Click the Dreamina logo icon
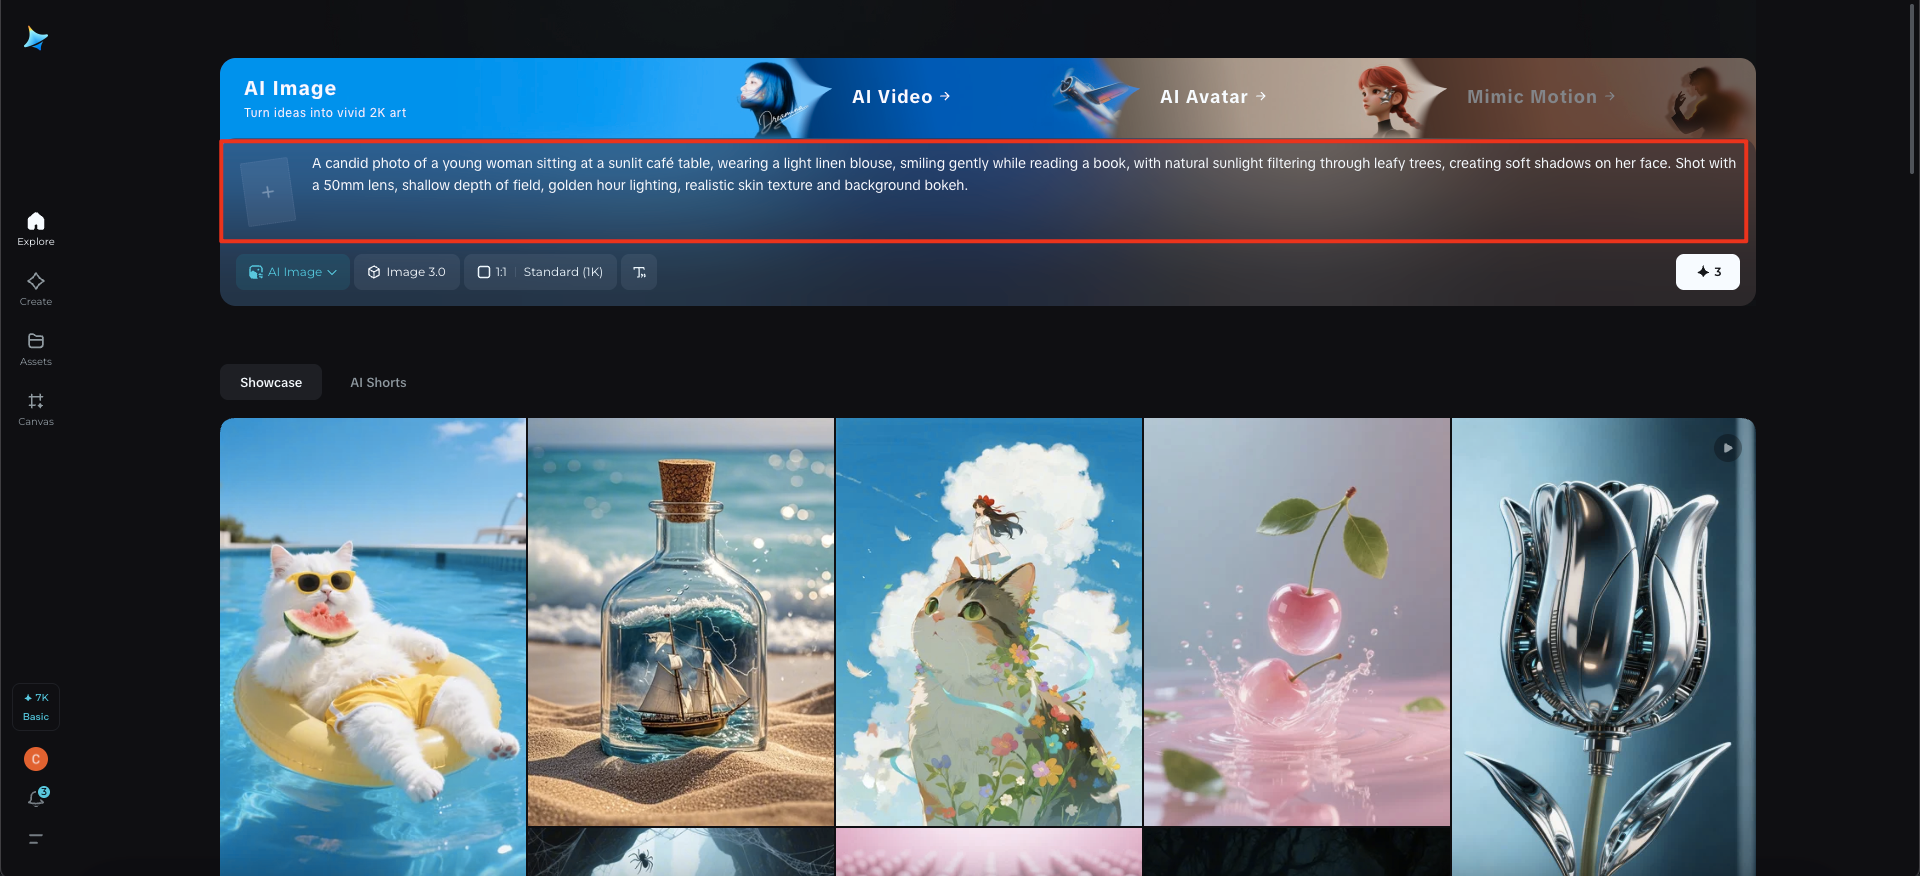Viewport: 1920px width, 876px height. 36,38
